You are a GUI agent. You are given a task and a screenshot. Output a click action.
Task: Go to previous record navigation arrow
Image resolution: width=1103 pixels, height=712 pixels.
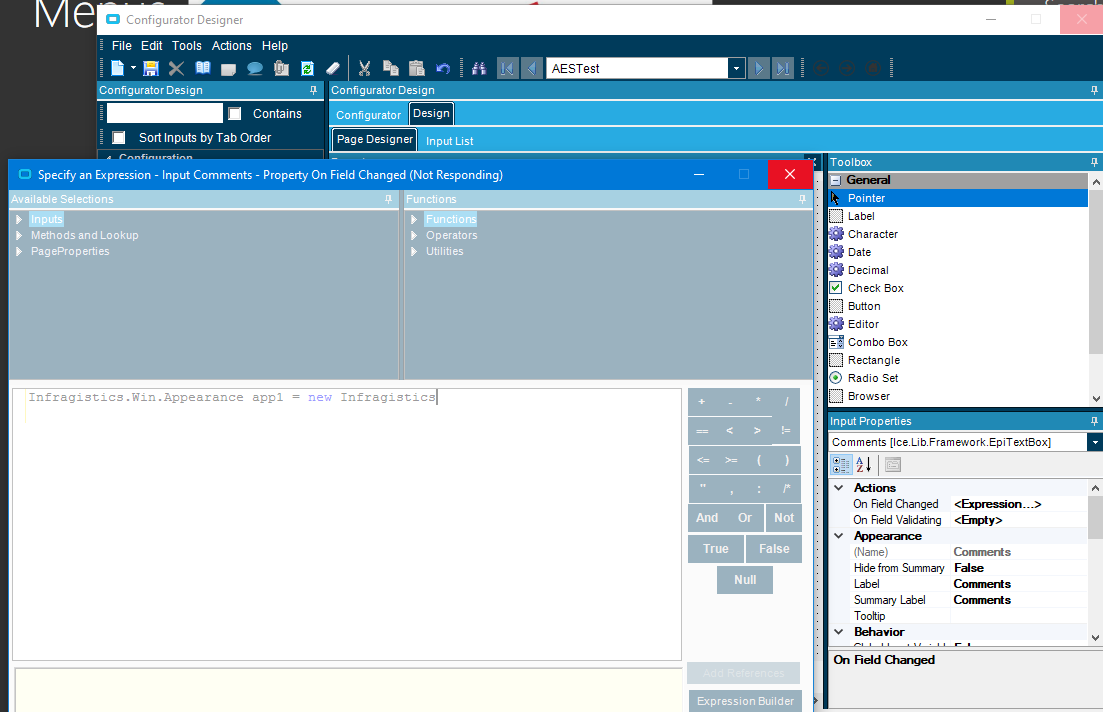coord(532,68)
